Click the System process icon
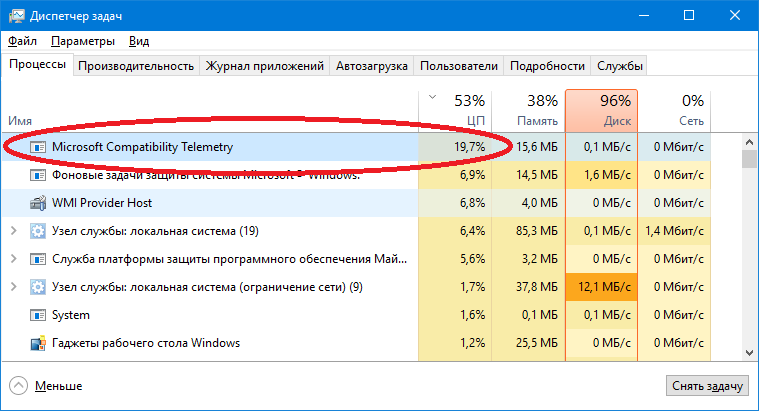 coord(38,315)
